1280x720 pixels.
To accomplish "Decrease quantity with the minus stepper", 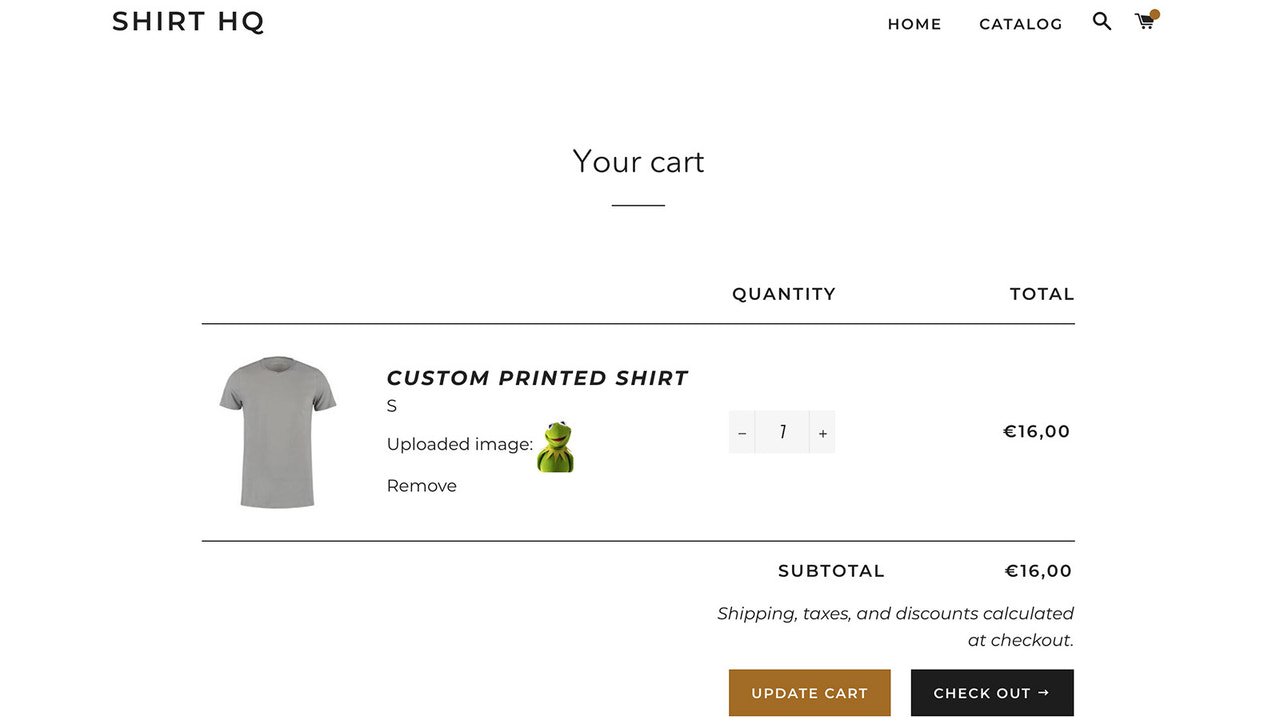I will [741, 432].
